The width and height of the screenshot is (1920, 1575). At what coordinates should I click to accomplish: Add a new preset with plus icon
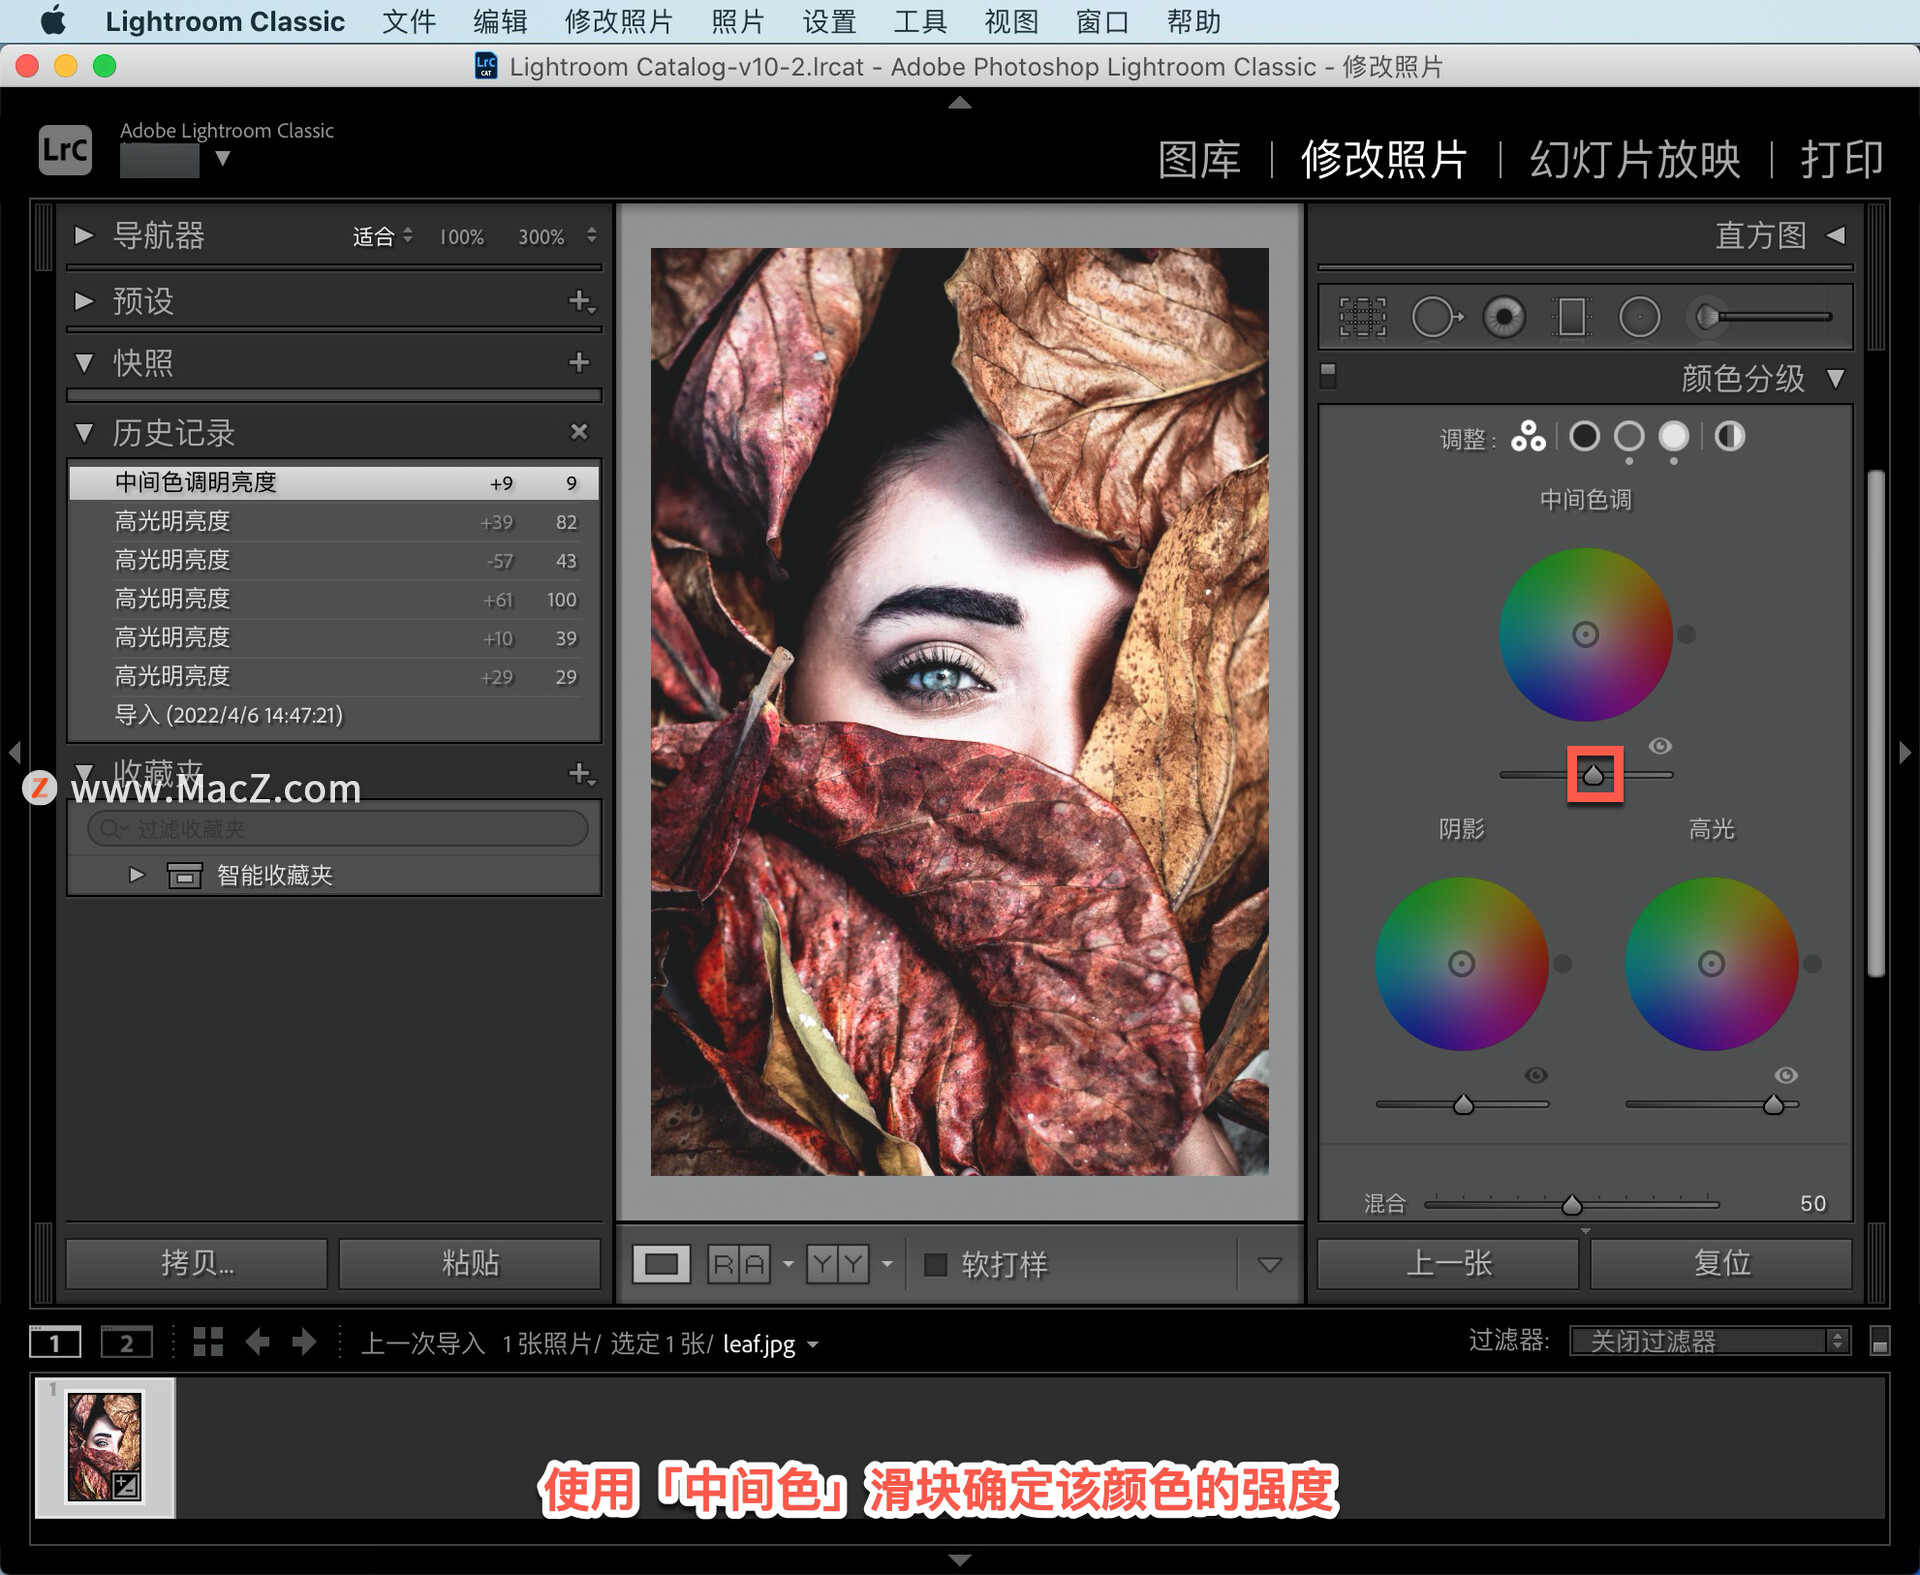(581, 301)
